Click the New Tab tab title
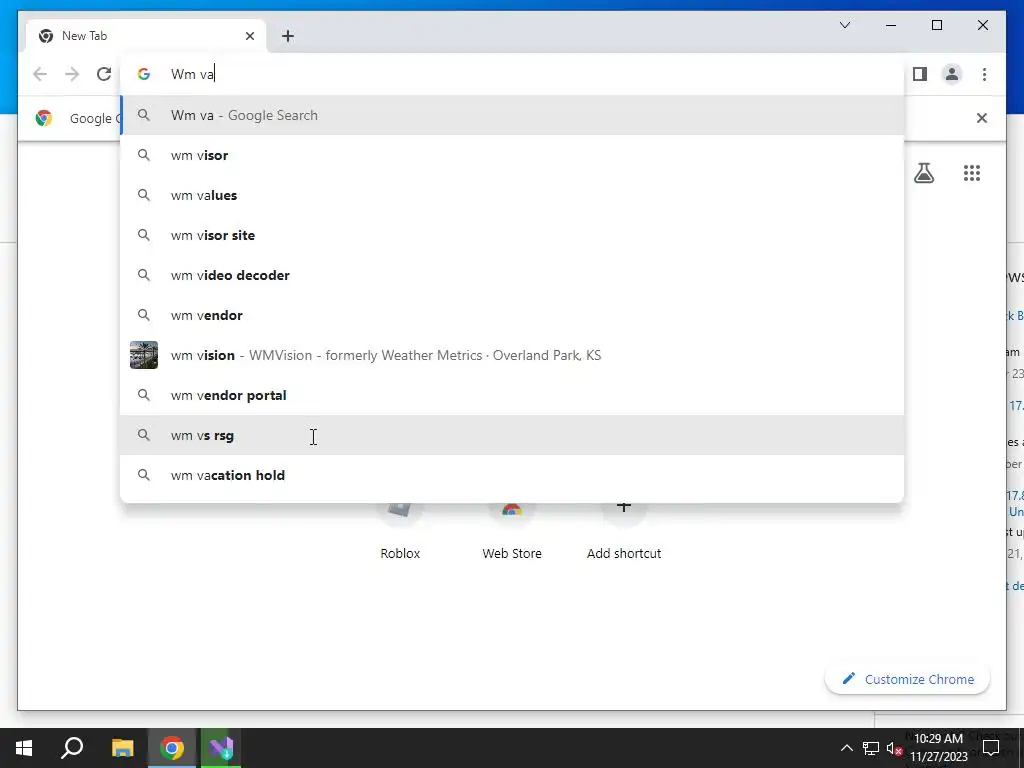Screen dimensions: 1024x768 [x=84, y=36]
